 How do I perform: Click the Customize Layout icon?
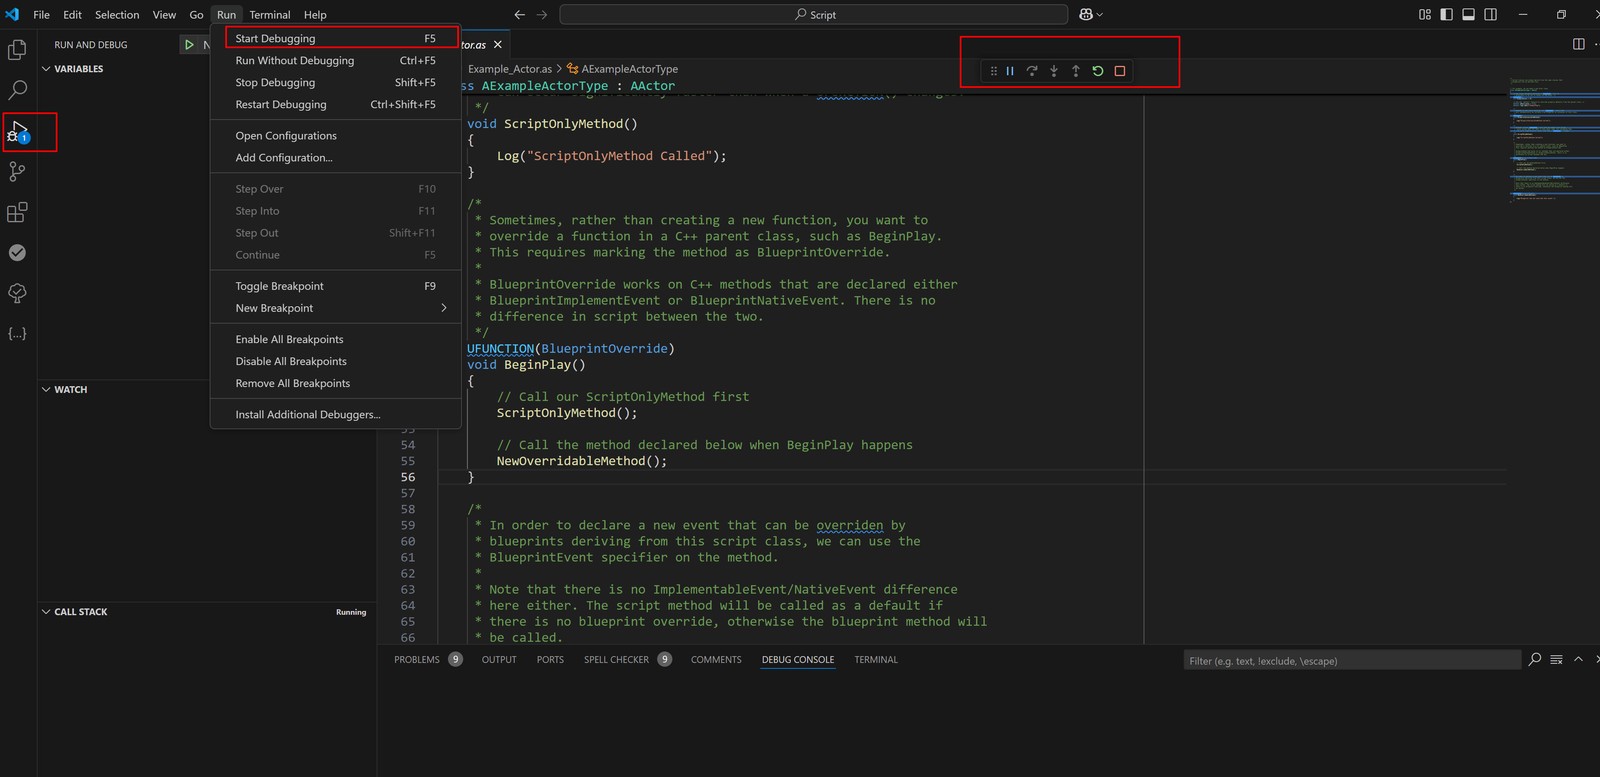point(1425,15)
